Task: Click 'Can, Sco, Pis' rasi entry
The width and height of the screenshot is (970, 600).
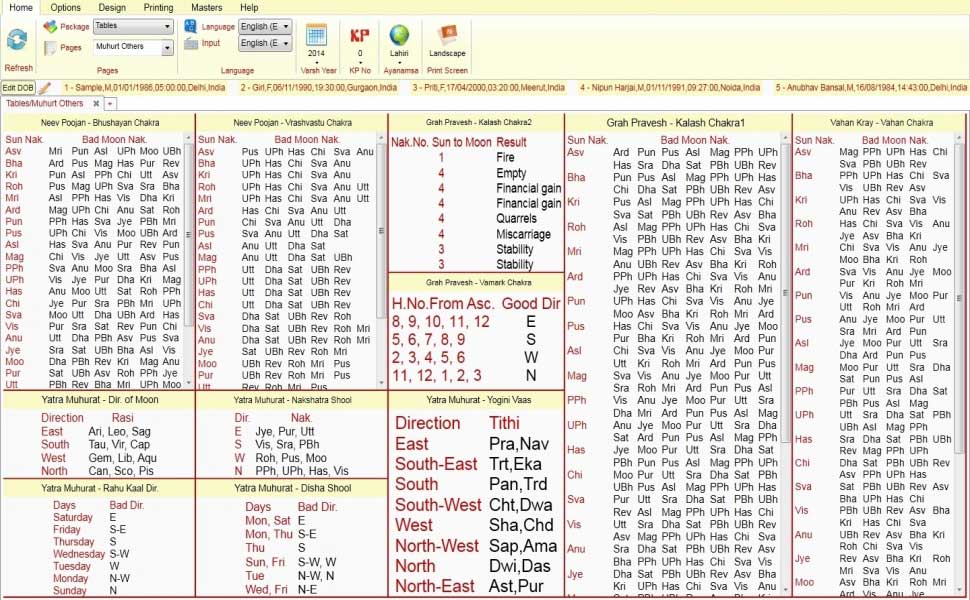Action: click(121, 471)
